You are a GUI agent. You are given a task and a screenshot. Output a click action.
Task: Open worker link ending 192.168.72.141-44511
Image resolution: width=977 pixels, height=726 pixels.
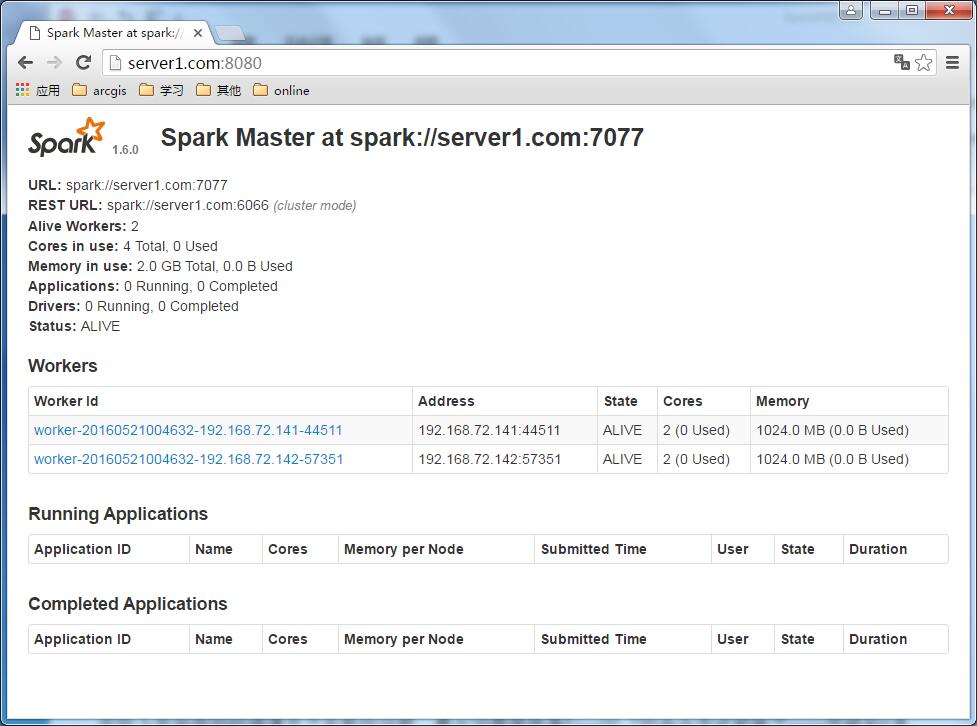tap(188, 430)
